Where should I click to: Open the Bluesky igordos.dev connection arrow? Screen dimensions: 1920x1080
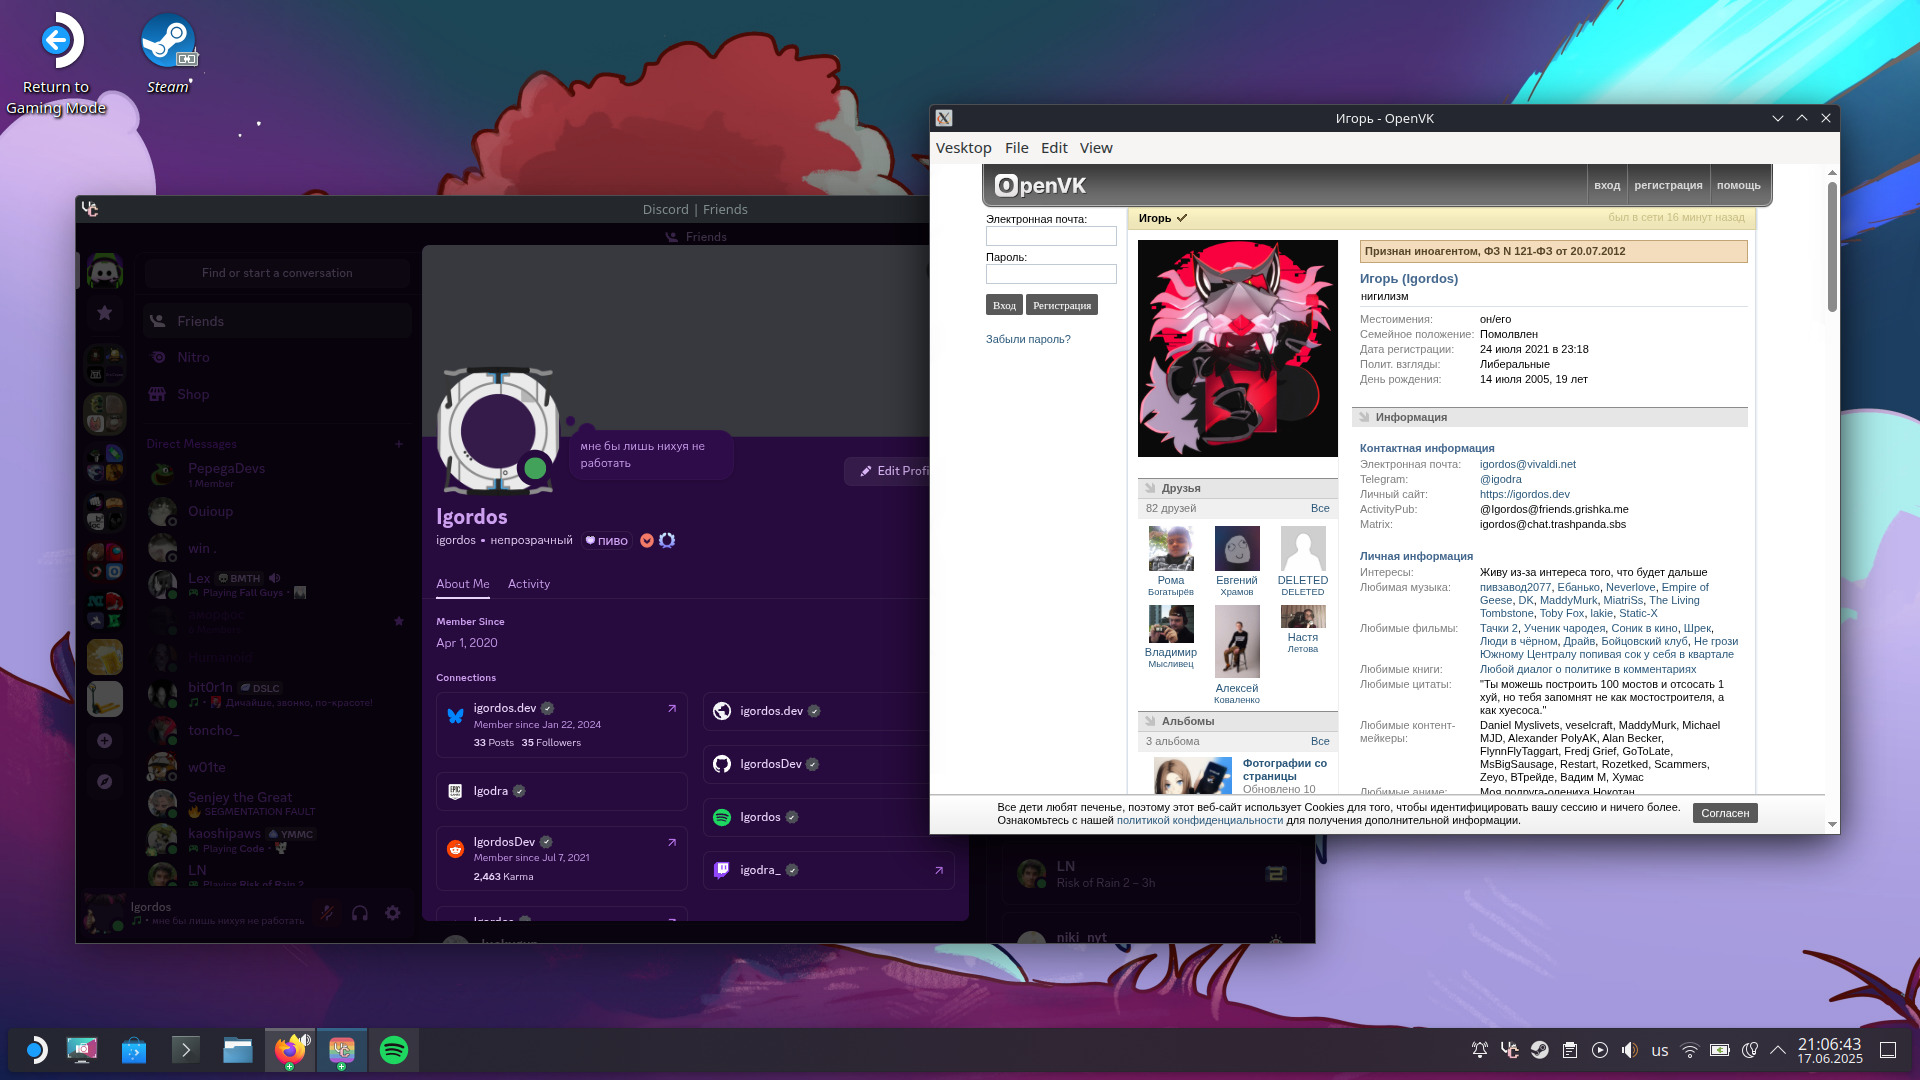(x=672, y=708)
